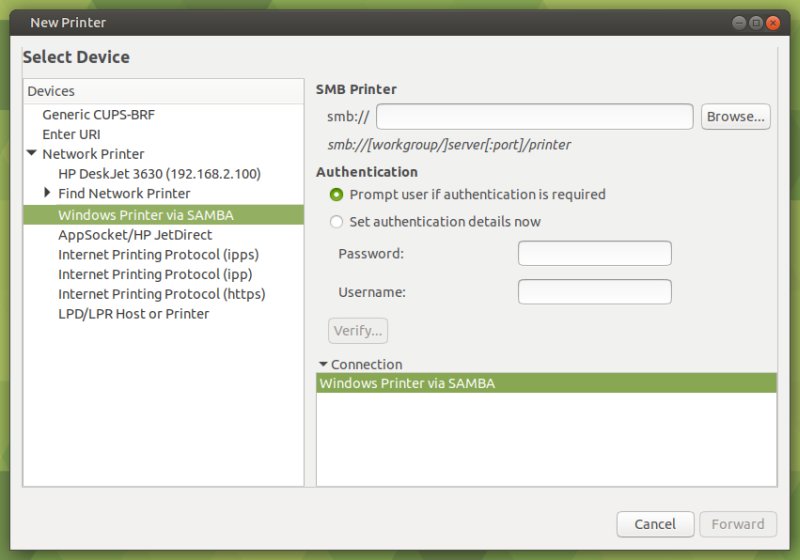
Task: Expand the Find Network Printer node
Action: click(47, 193)
